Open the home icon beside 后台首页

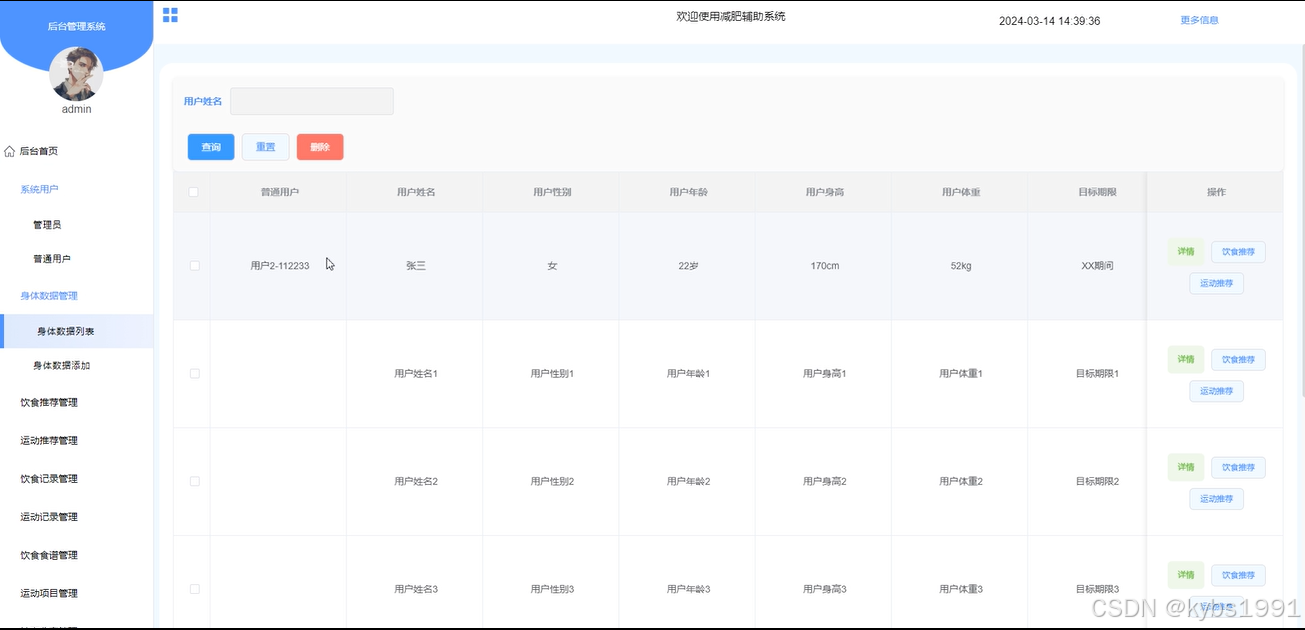(10, 152)
